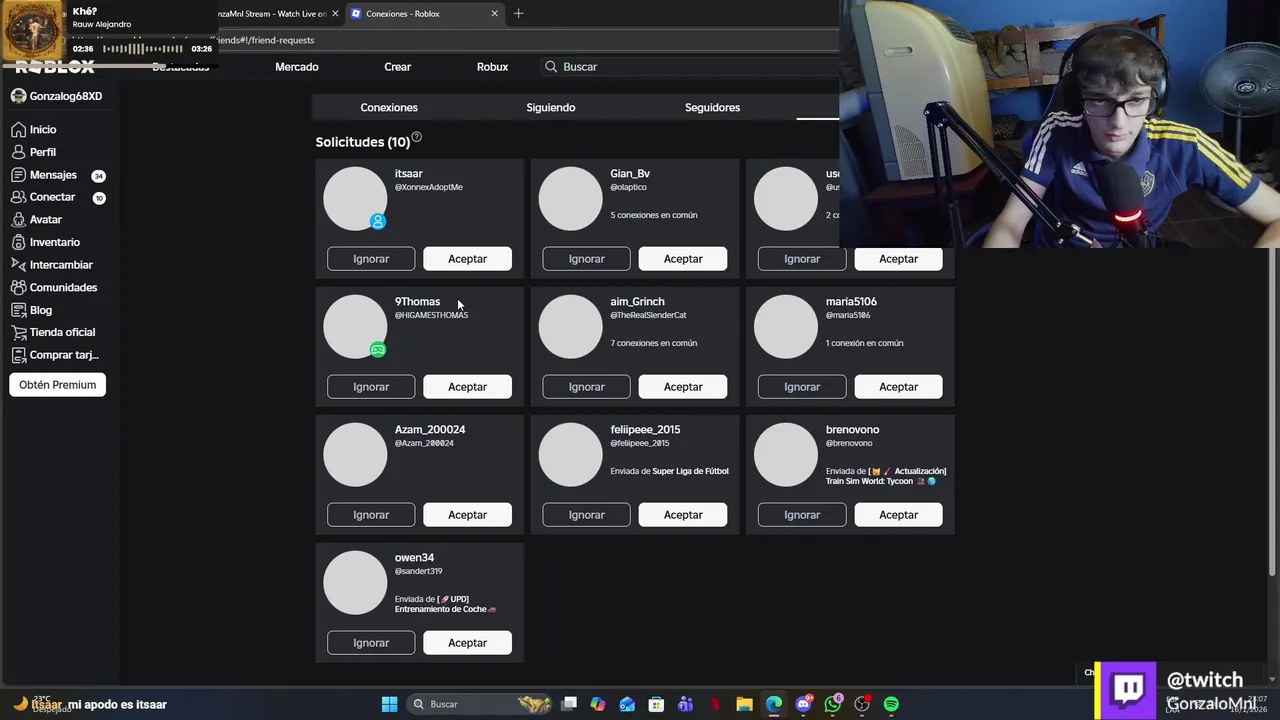The image size is (1280, 720).
Task: Accept feliipeee_2015's connection request
Action: click(683, 515)
